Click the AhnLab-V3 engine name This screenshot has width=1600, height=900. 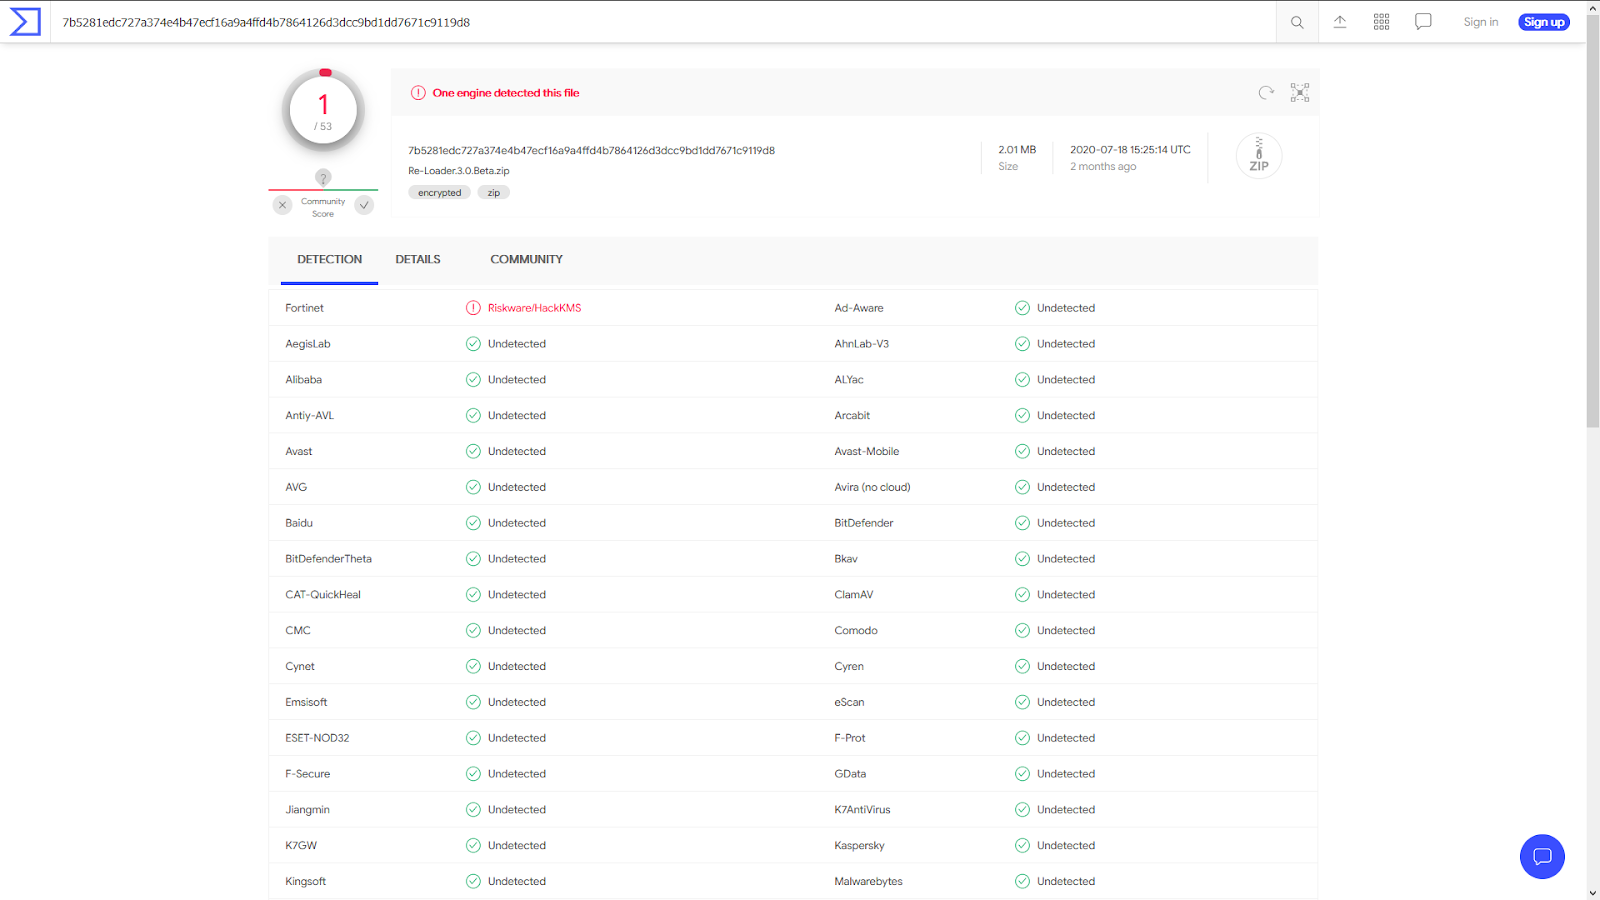[x=861, y=344]
